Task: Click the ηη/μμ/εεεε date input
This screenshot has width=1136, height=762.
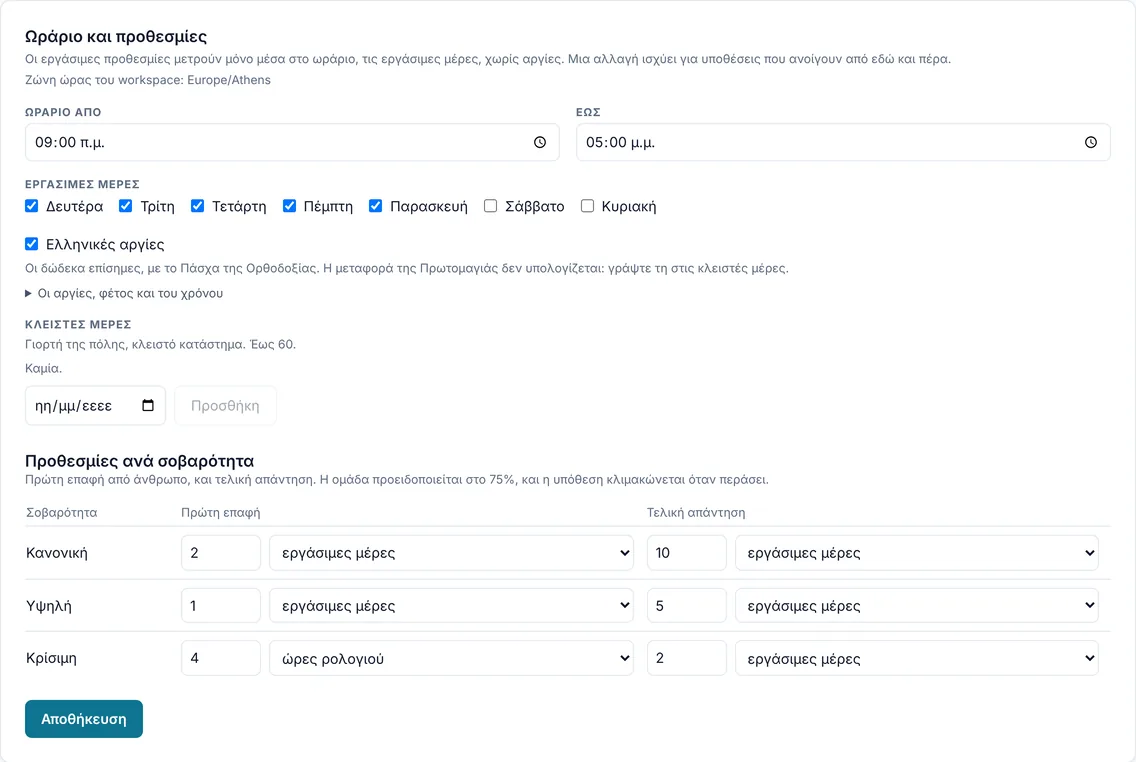Action: click(x=95, y=406)
